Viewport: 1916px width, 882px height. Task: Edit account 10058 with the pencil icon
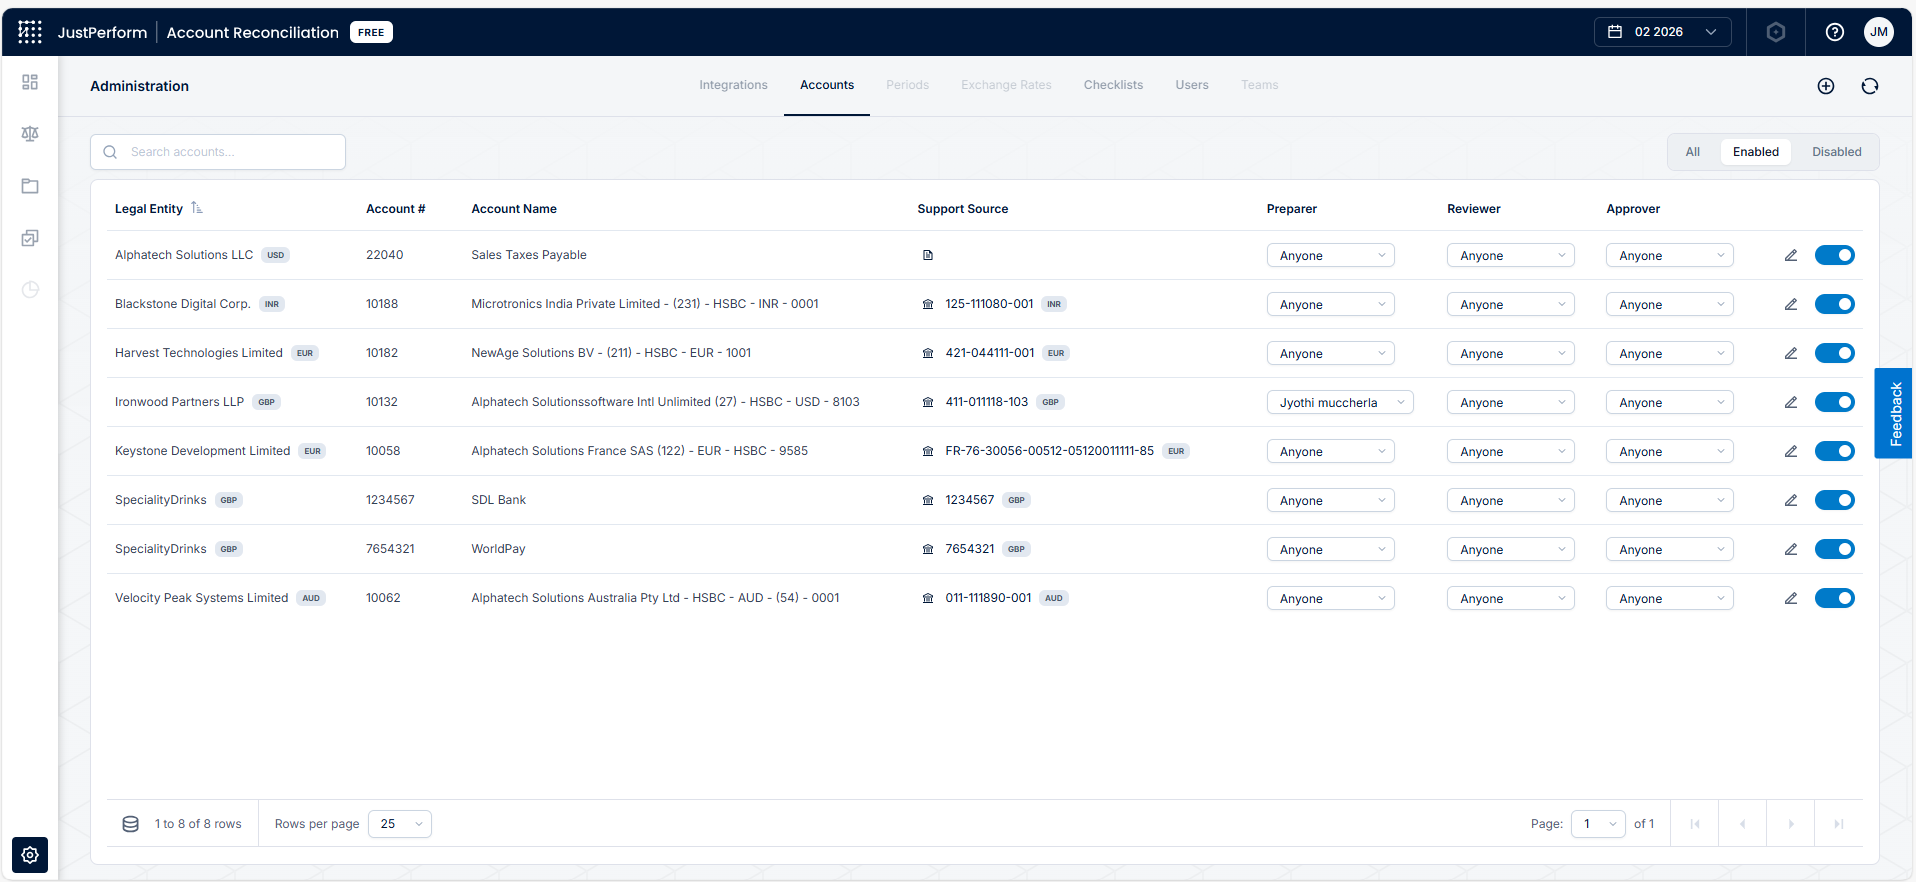[1791, 451]
